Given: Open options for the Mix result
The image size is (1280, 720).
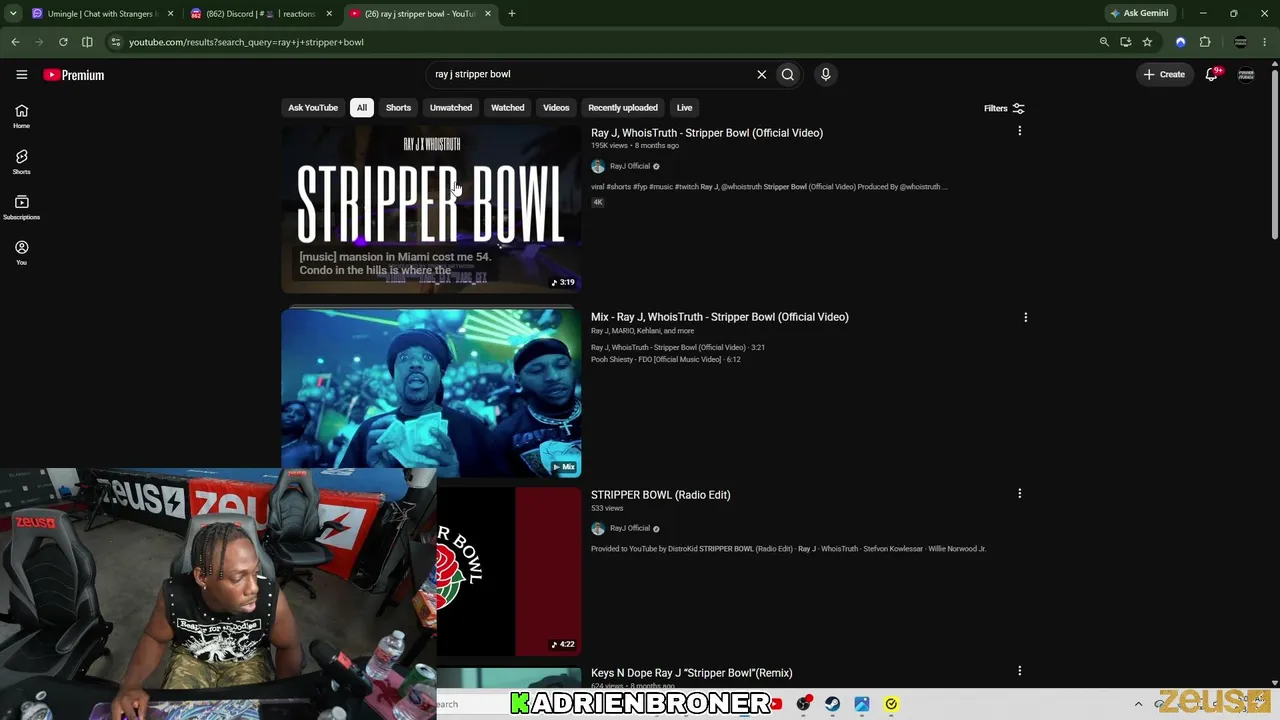Looking at the screenshot, I should tap(1025, 317).
